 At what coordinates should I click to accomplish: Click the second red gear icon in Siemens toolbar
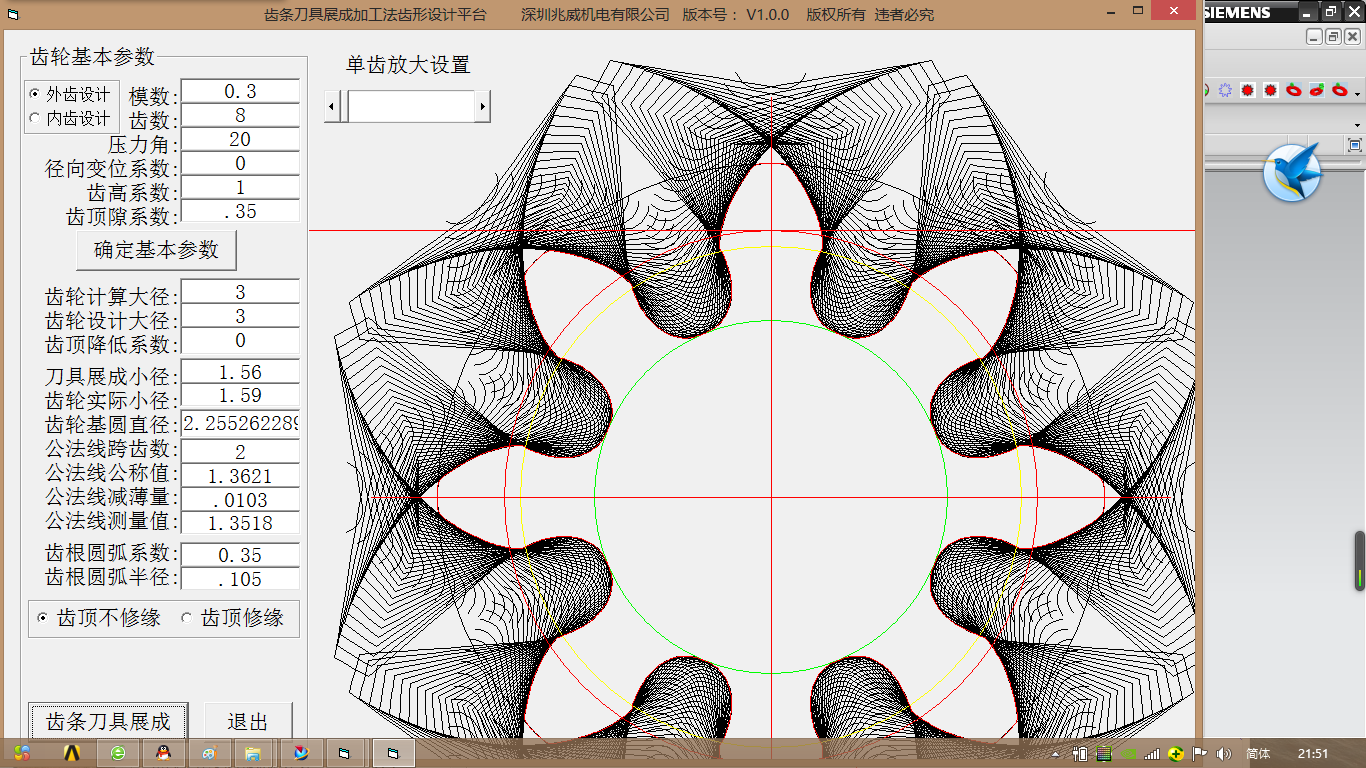(1271, 90)
